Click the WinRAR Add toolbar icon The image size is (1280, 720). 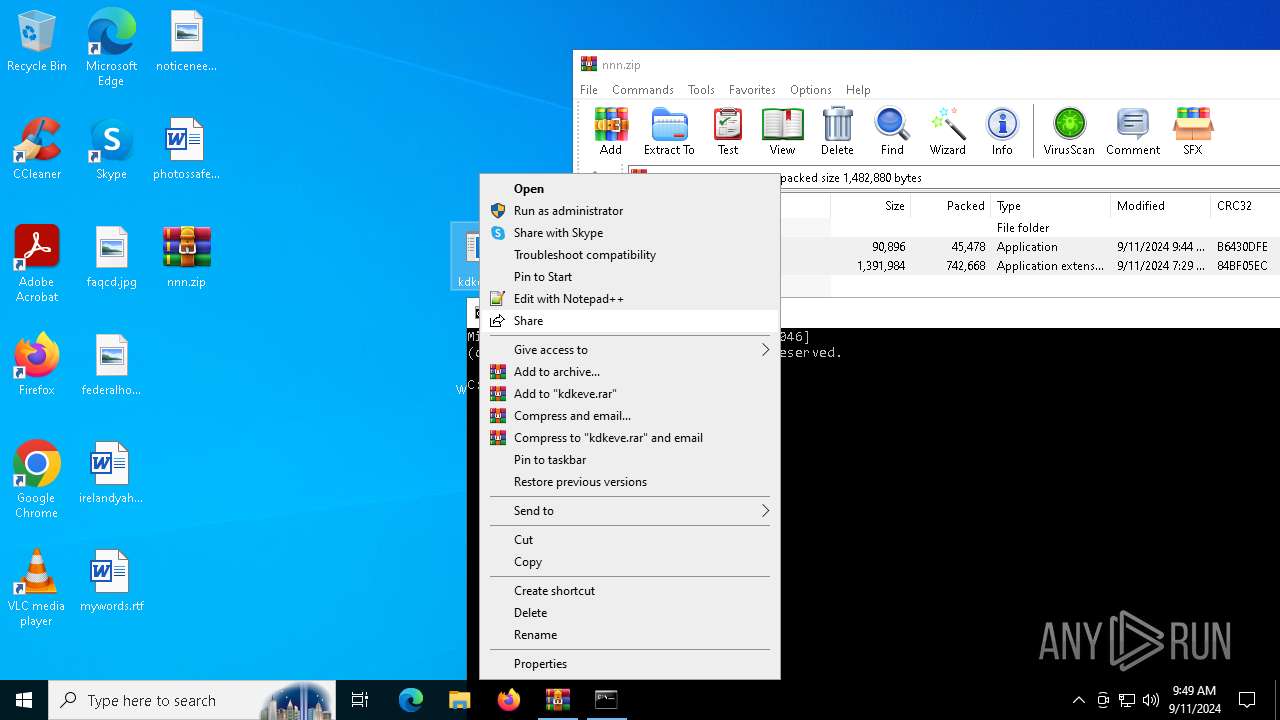[x=611, y=131]
